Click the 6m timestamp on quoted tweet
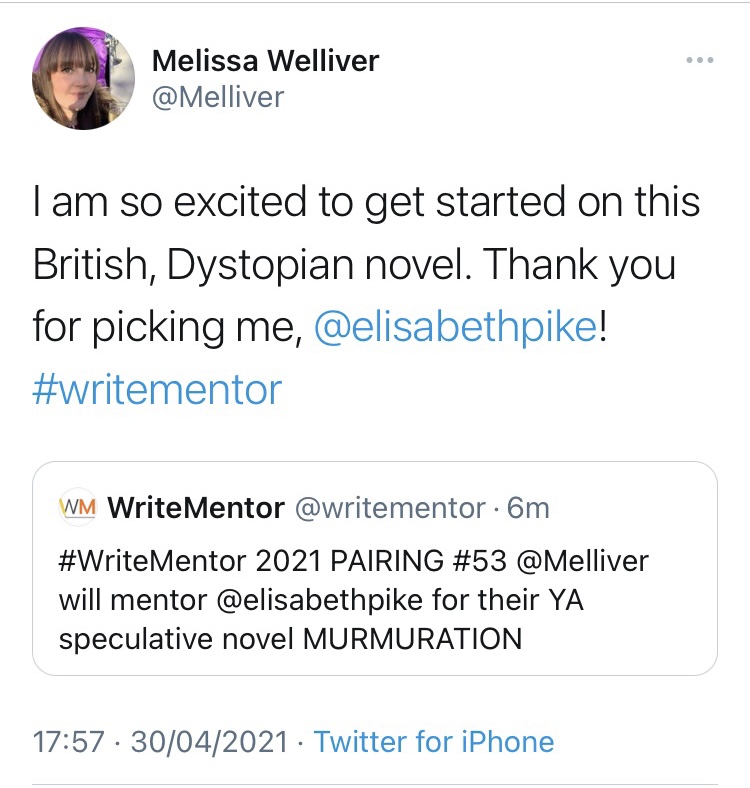 click(x=529, y=508)
